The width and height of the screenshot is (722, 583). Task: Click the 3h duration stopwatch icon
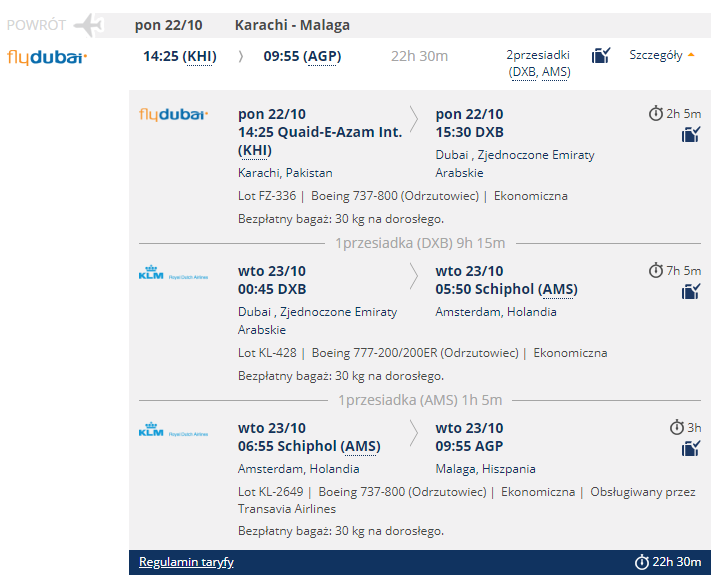676,427
